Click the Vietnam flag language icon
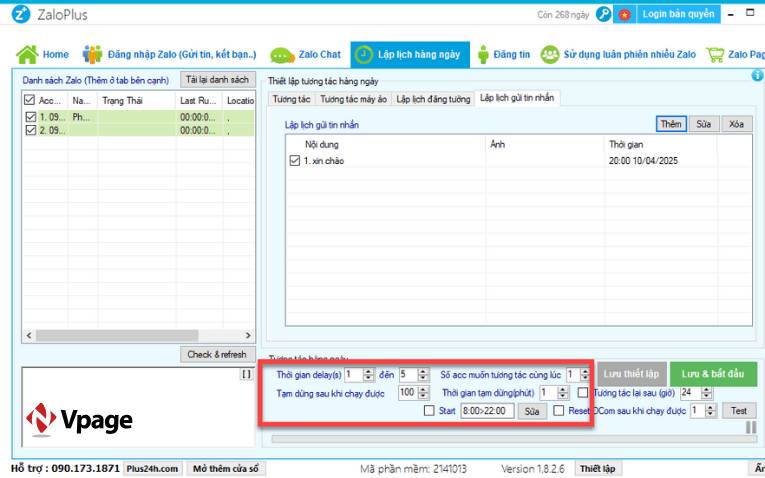The height and width of the screenshot is (478, 765). 624,15
